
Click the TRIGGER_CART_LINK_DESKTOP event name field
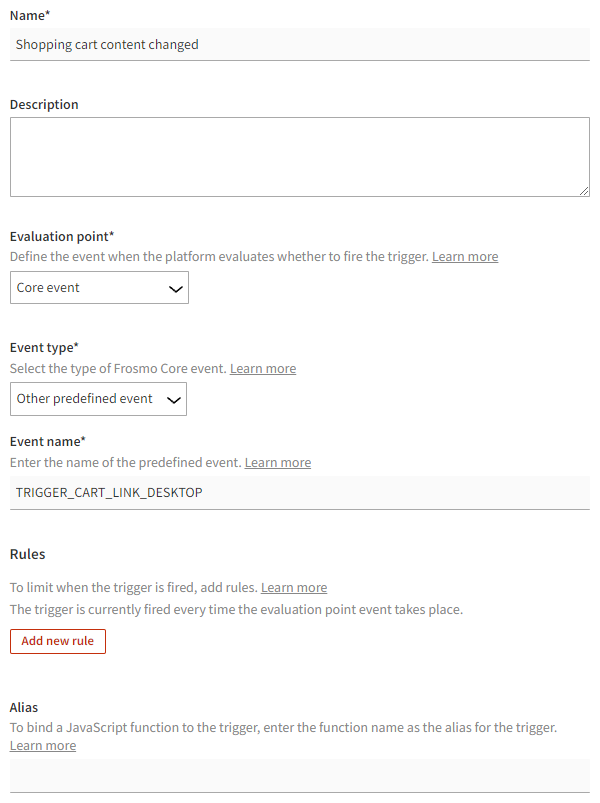point(300,492)
